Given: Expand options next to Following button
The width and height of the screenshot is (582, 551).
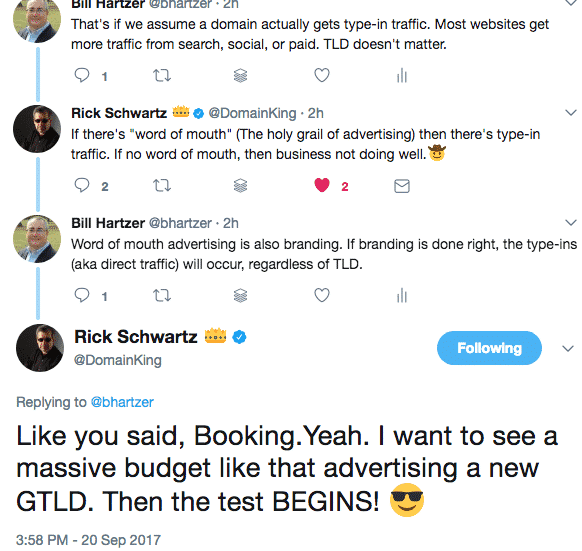Looking at the screenshot, I should tap(568, 348).
